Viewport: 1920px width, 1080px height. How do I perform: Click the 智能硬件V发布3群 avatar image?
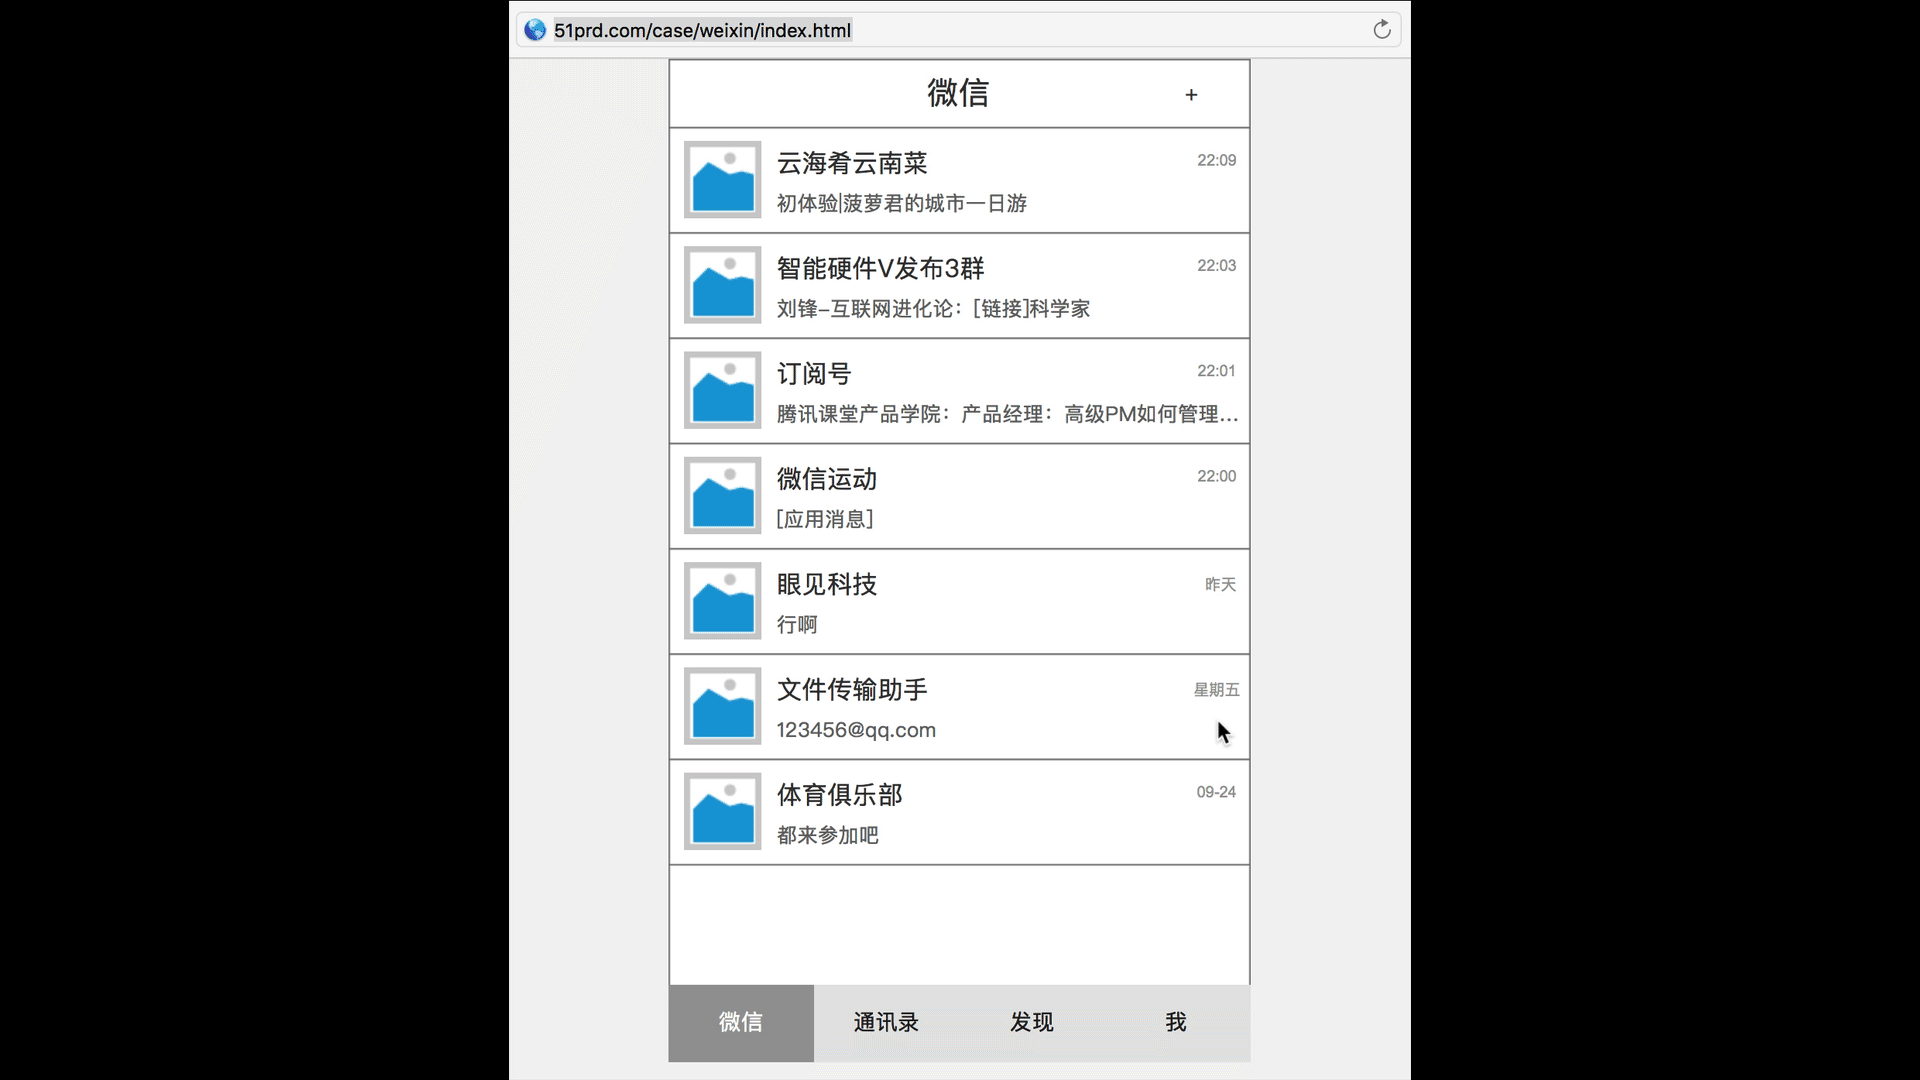coord(721,286)
